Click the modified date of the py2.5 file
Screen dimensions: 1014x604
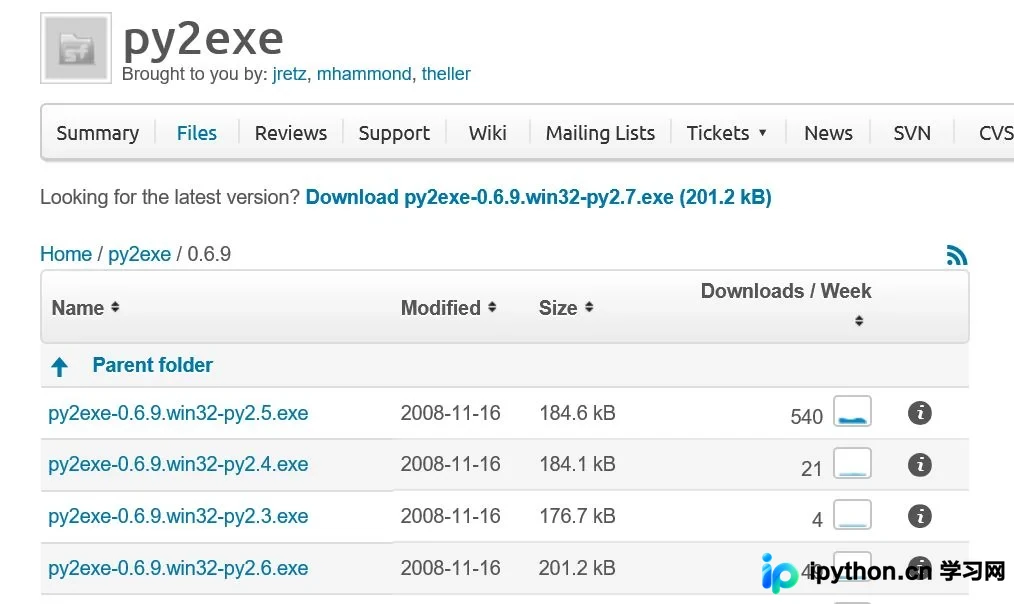(451, 413)
